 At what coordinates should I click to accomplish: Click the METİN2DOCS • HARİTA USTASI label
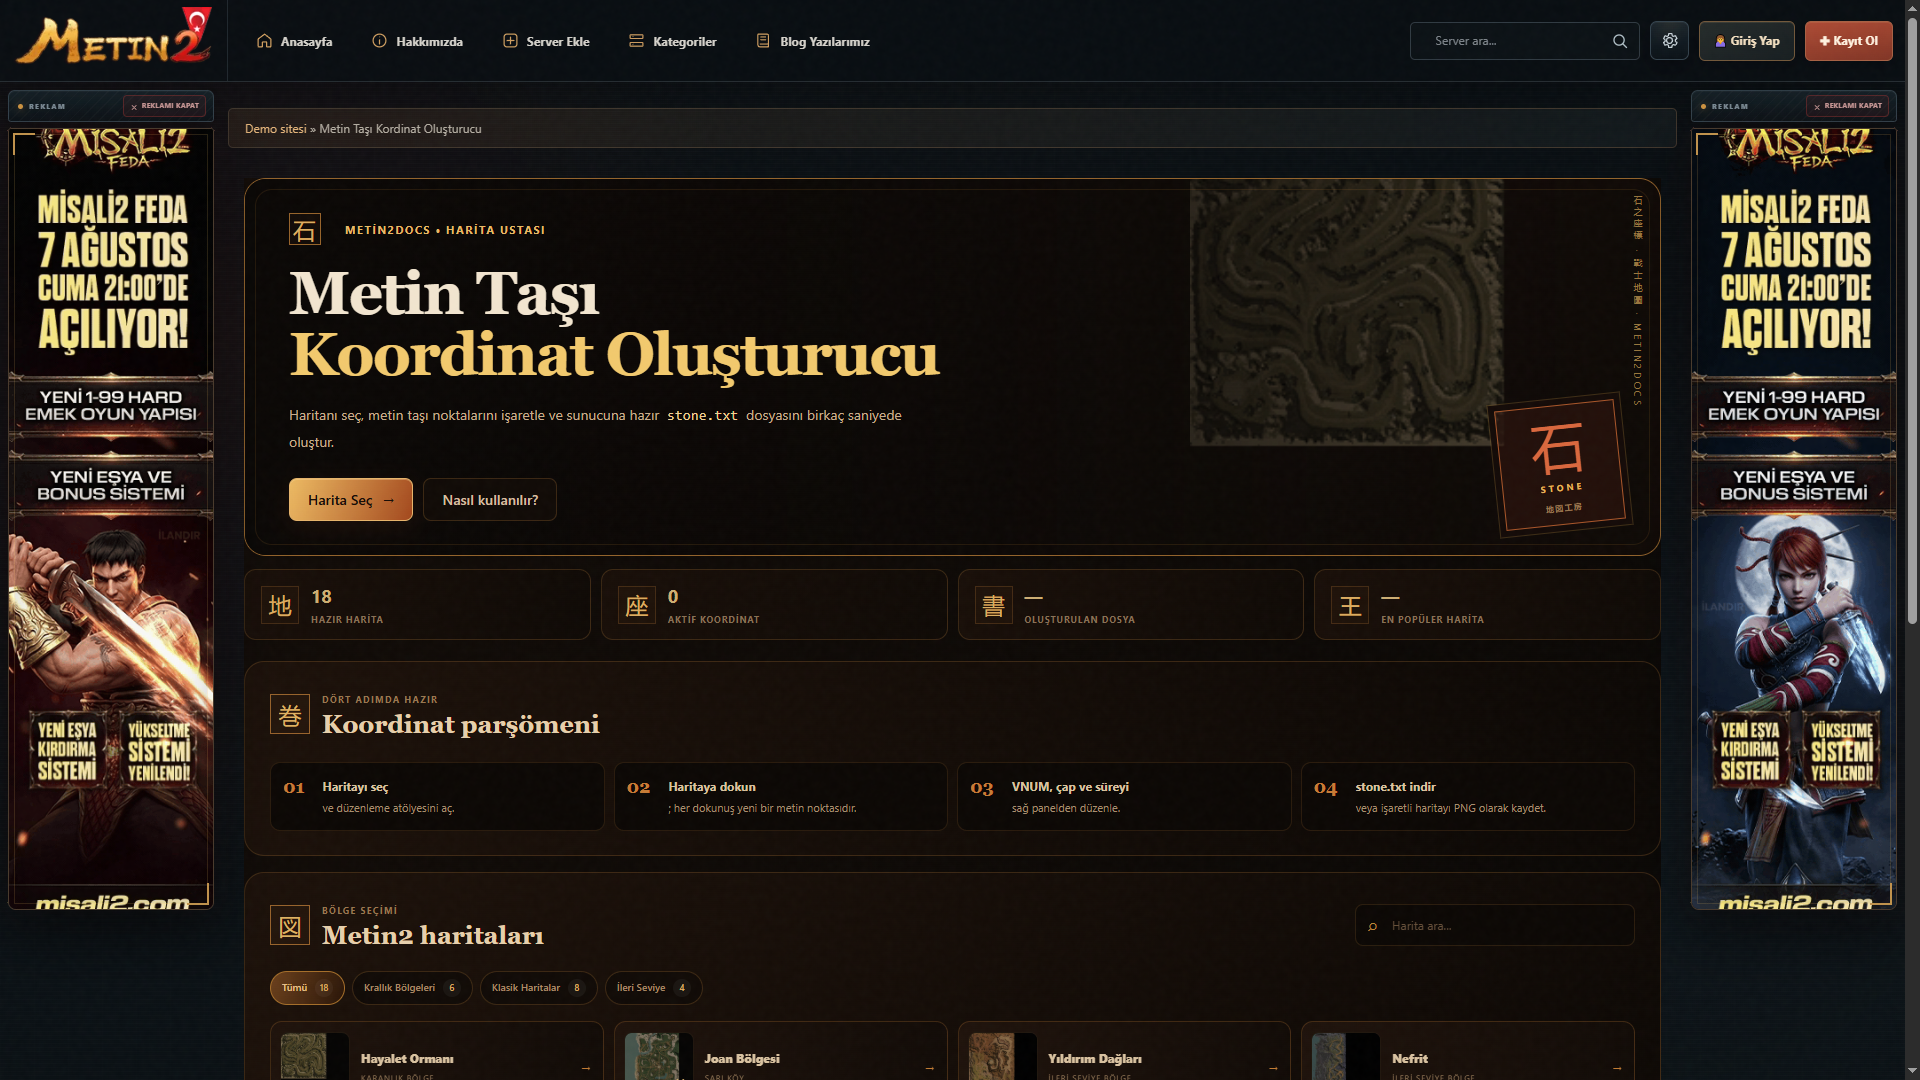445,230
